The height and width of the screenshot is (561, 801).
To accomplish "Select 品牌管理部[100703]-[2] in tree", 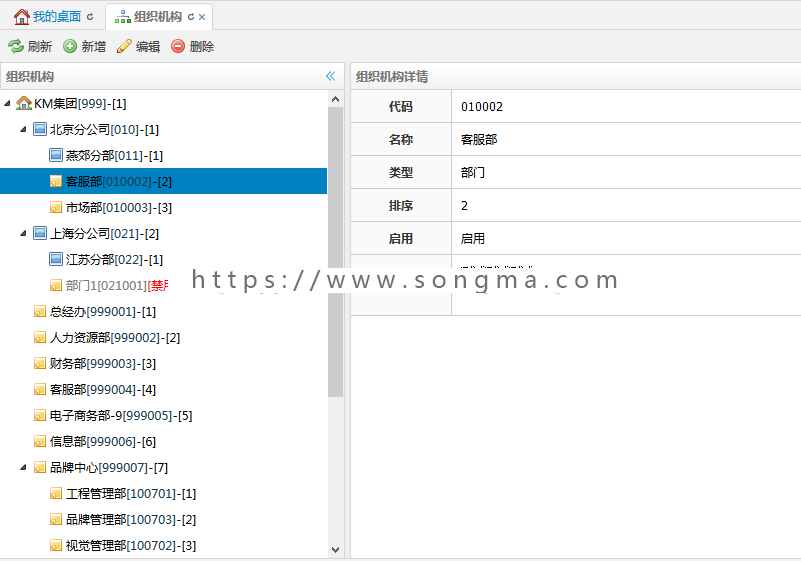I will click(x=131, y=520).
